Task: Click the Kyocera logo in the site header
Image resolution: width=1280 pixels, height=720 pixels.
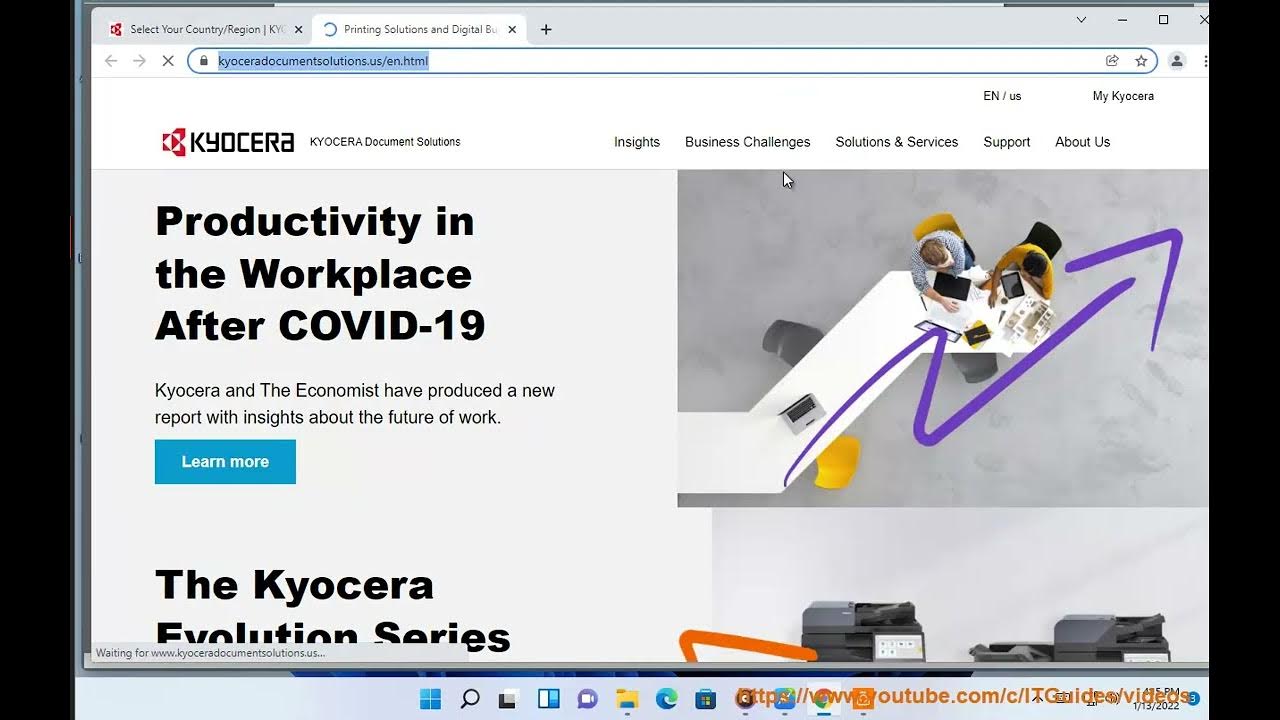Action: coord(228,142)
